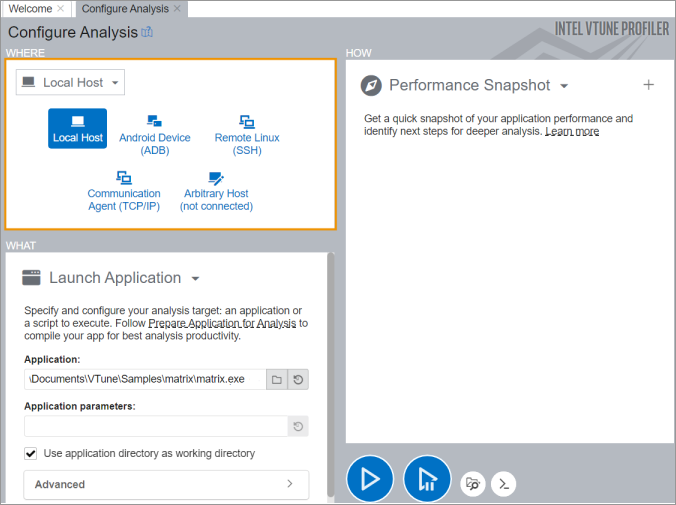
Task: Open the Learn more link
Action: [x=572, y=131]
